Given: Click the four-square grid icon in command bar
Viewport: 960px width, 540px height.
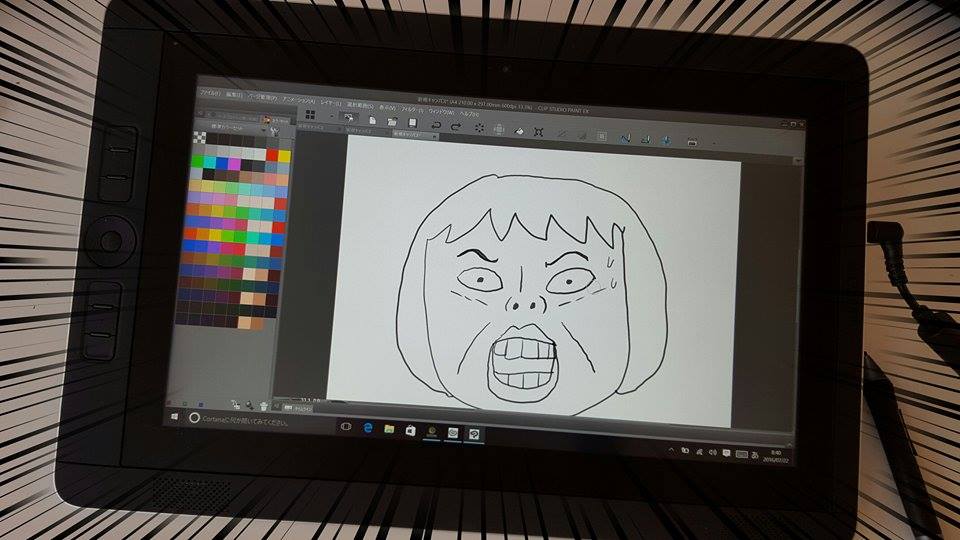Looking at the screenshot, I should coord(310,114).
